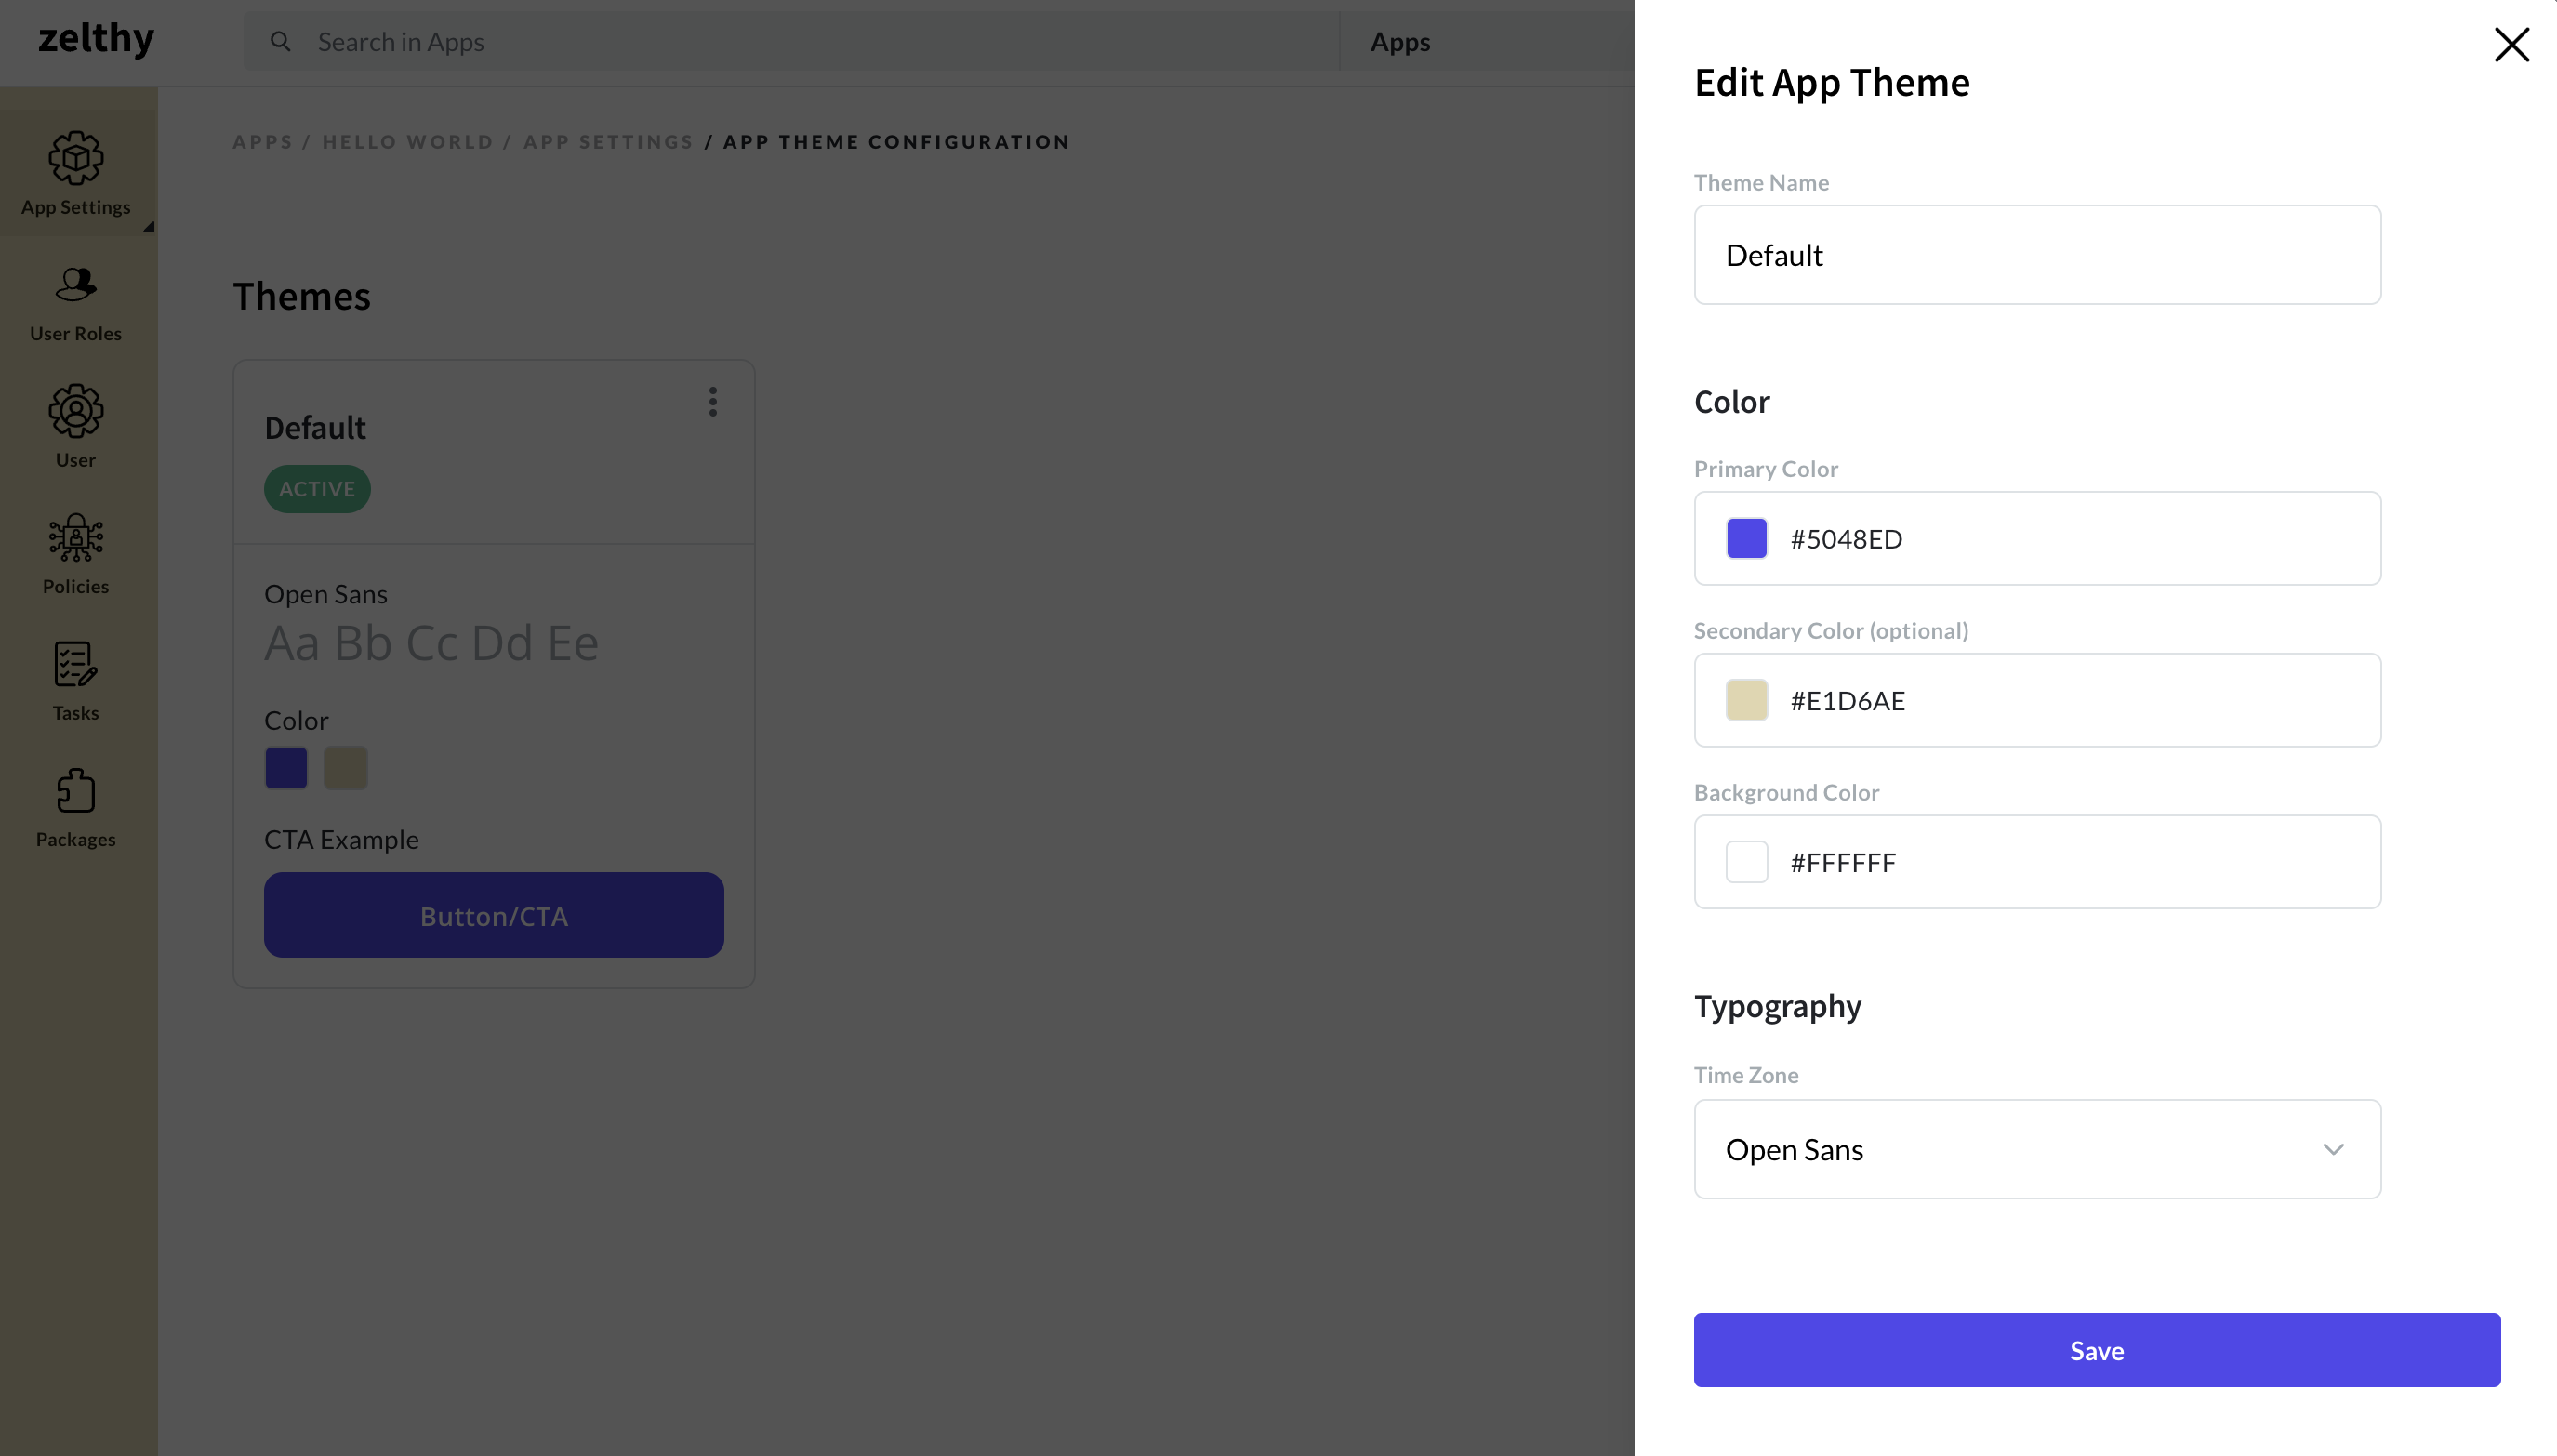Open User Roles in the sidebar
2557x1456 pixels.
click(76, 304)
